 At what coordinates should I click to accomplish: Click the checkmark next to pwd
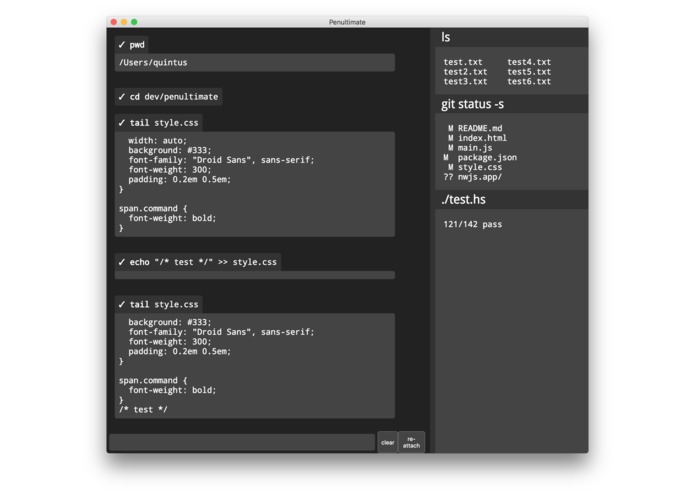(121, 45)
